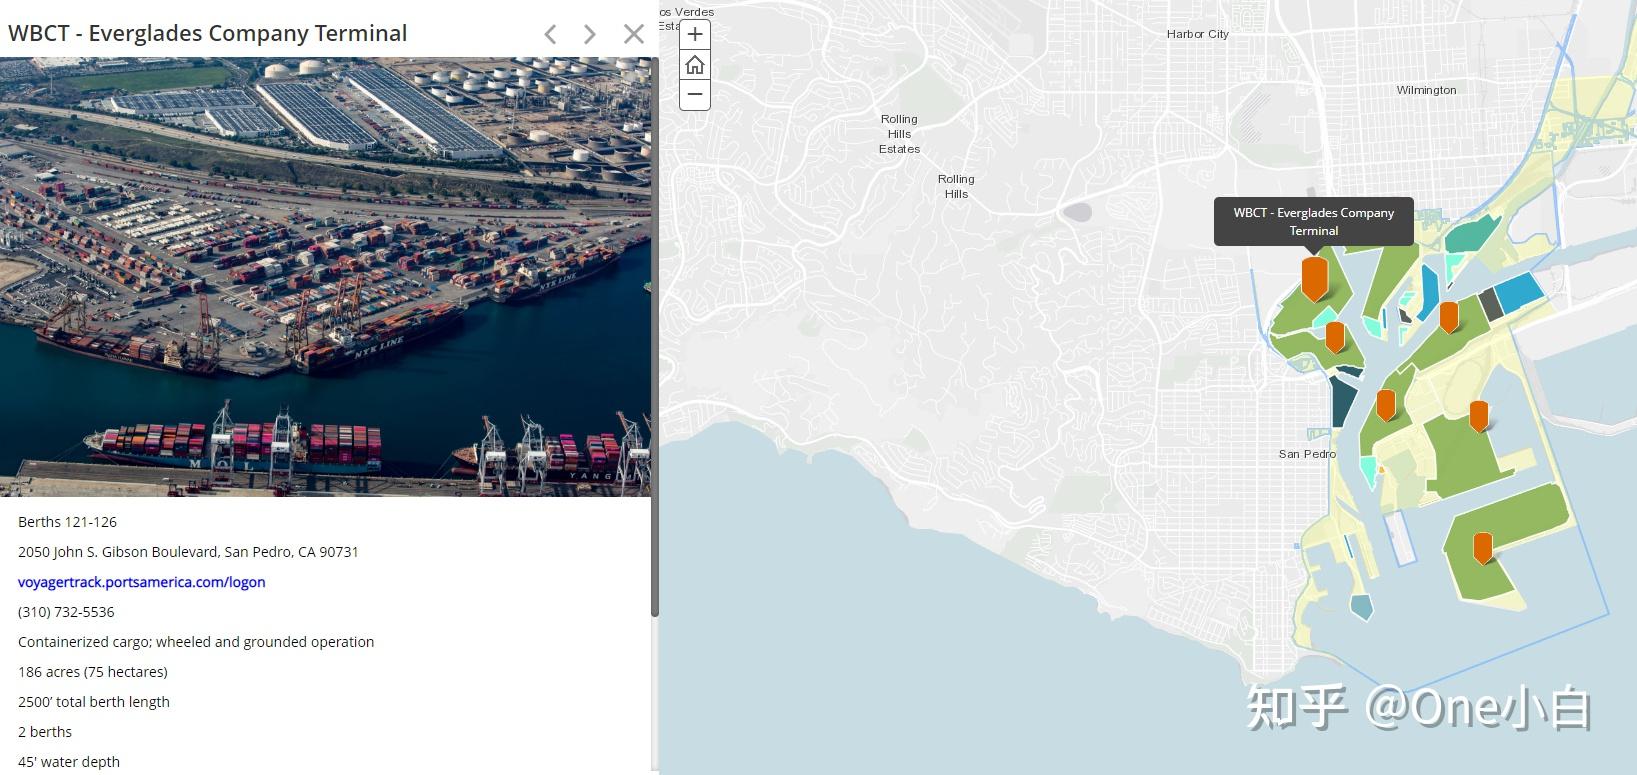This screenshot has width=1637, height=775.
Task: Click the 186 acres (75 hectares) text
Action: click(x=93, y=672)
